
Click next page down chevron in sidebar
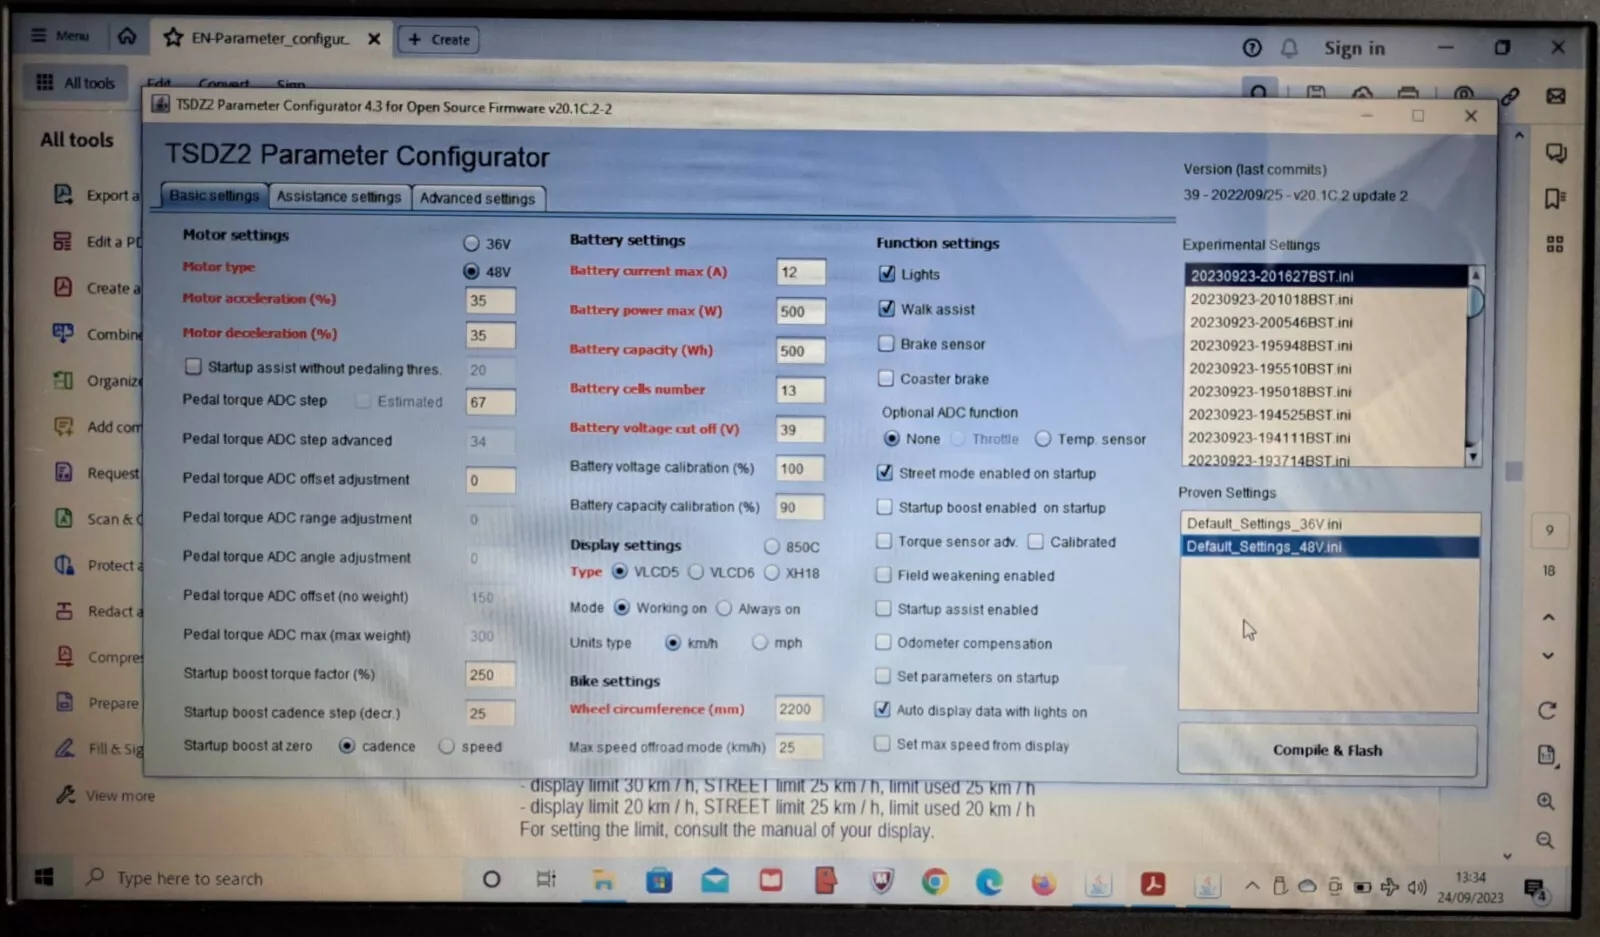1548,656
